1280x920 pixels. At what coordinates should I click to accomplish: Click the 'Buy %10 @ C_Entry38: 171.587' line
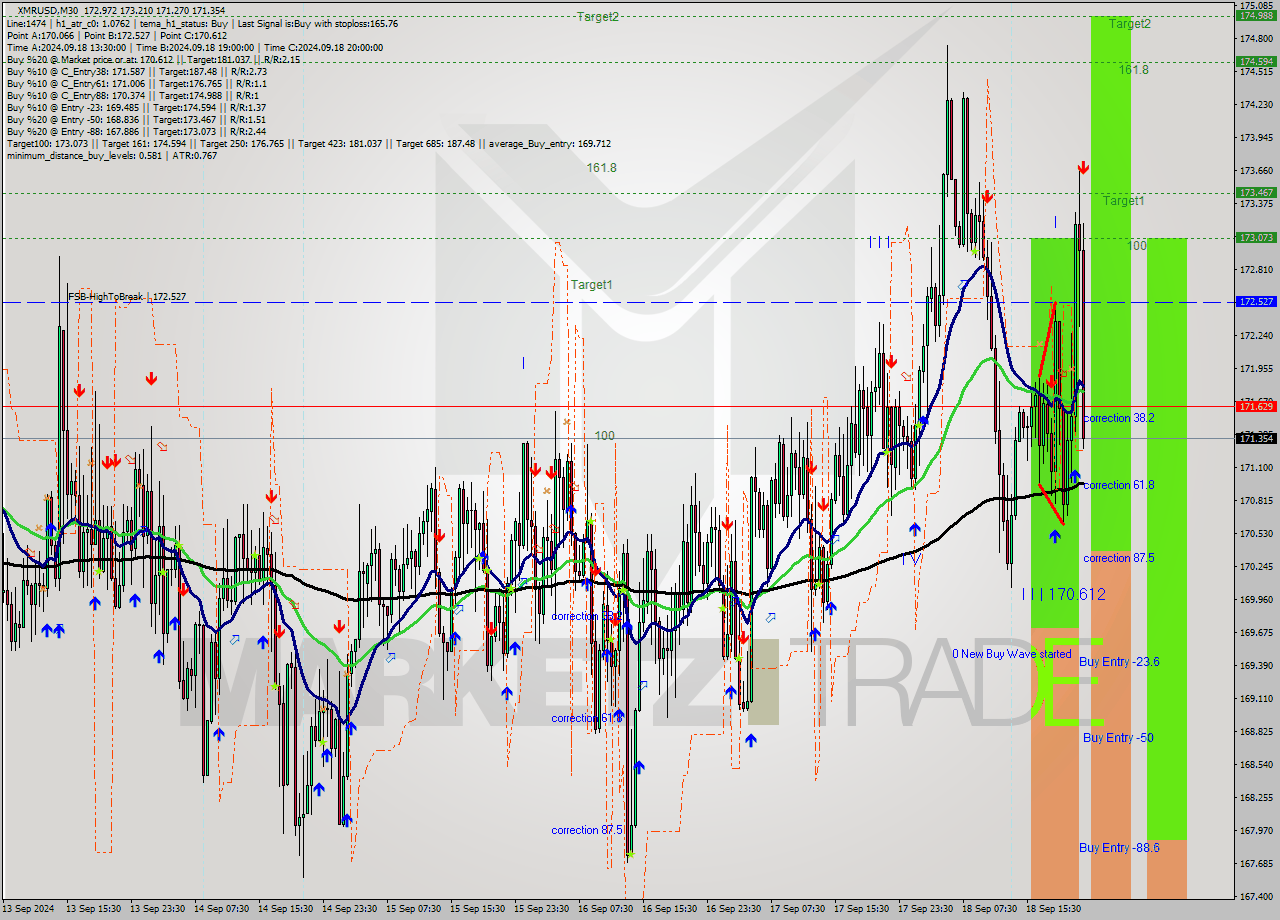point(135,71)
